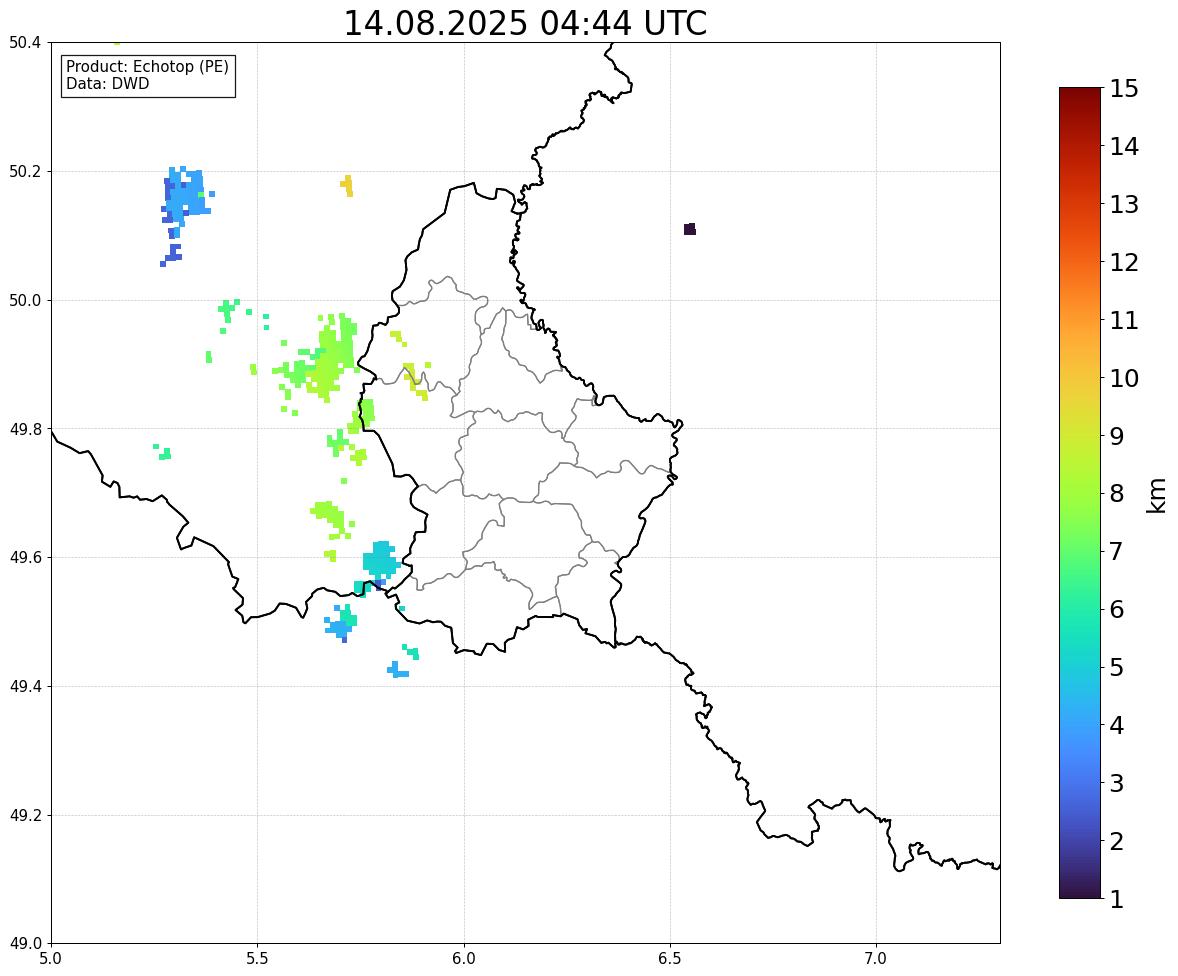Click the x-axis label 6.5
1178x976 pixels.
click(x=670, y=959)
